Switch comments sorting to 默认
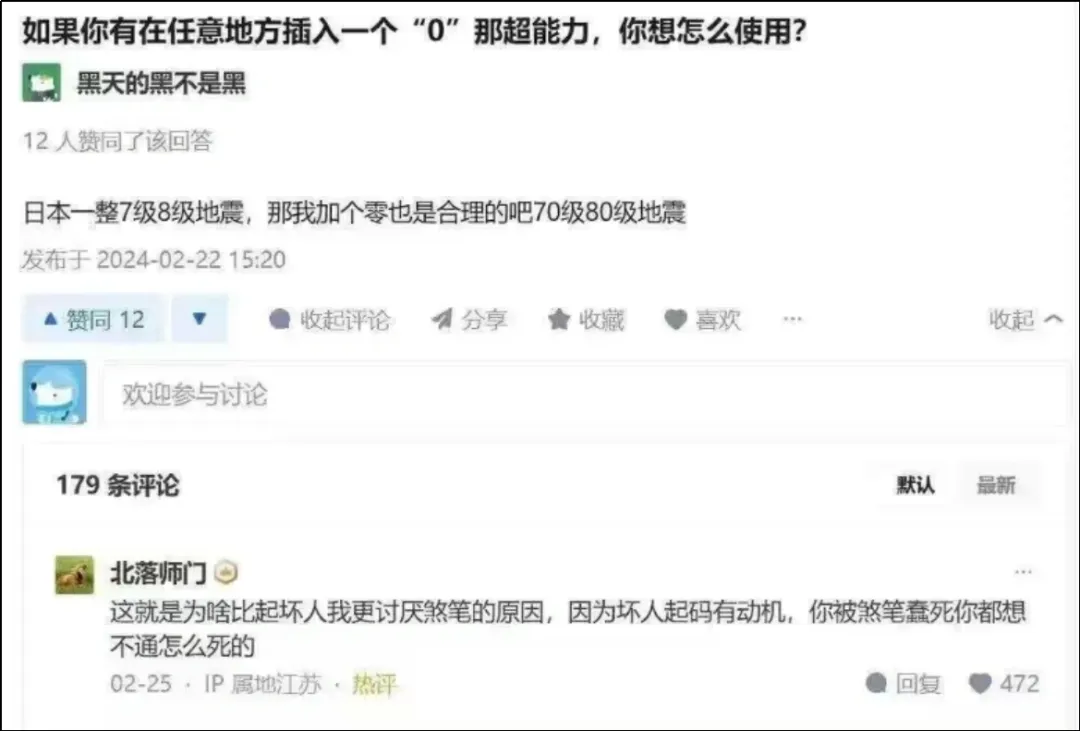The height and width of the screenshot is (731, 1080). (x=915, y=485)
